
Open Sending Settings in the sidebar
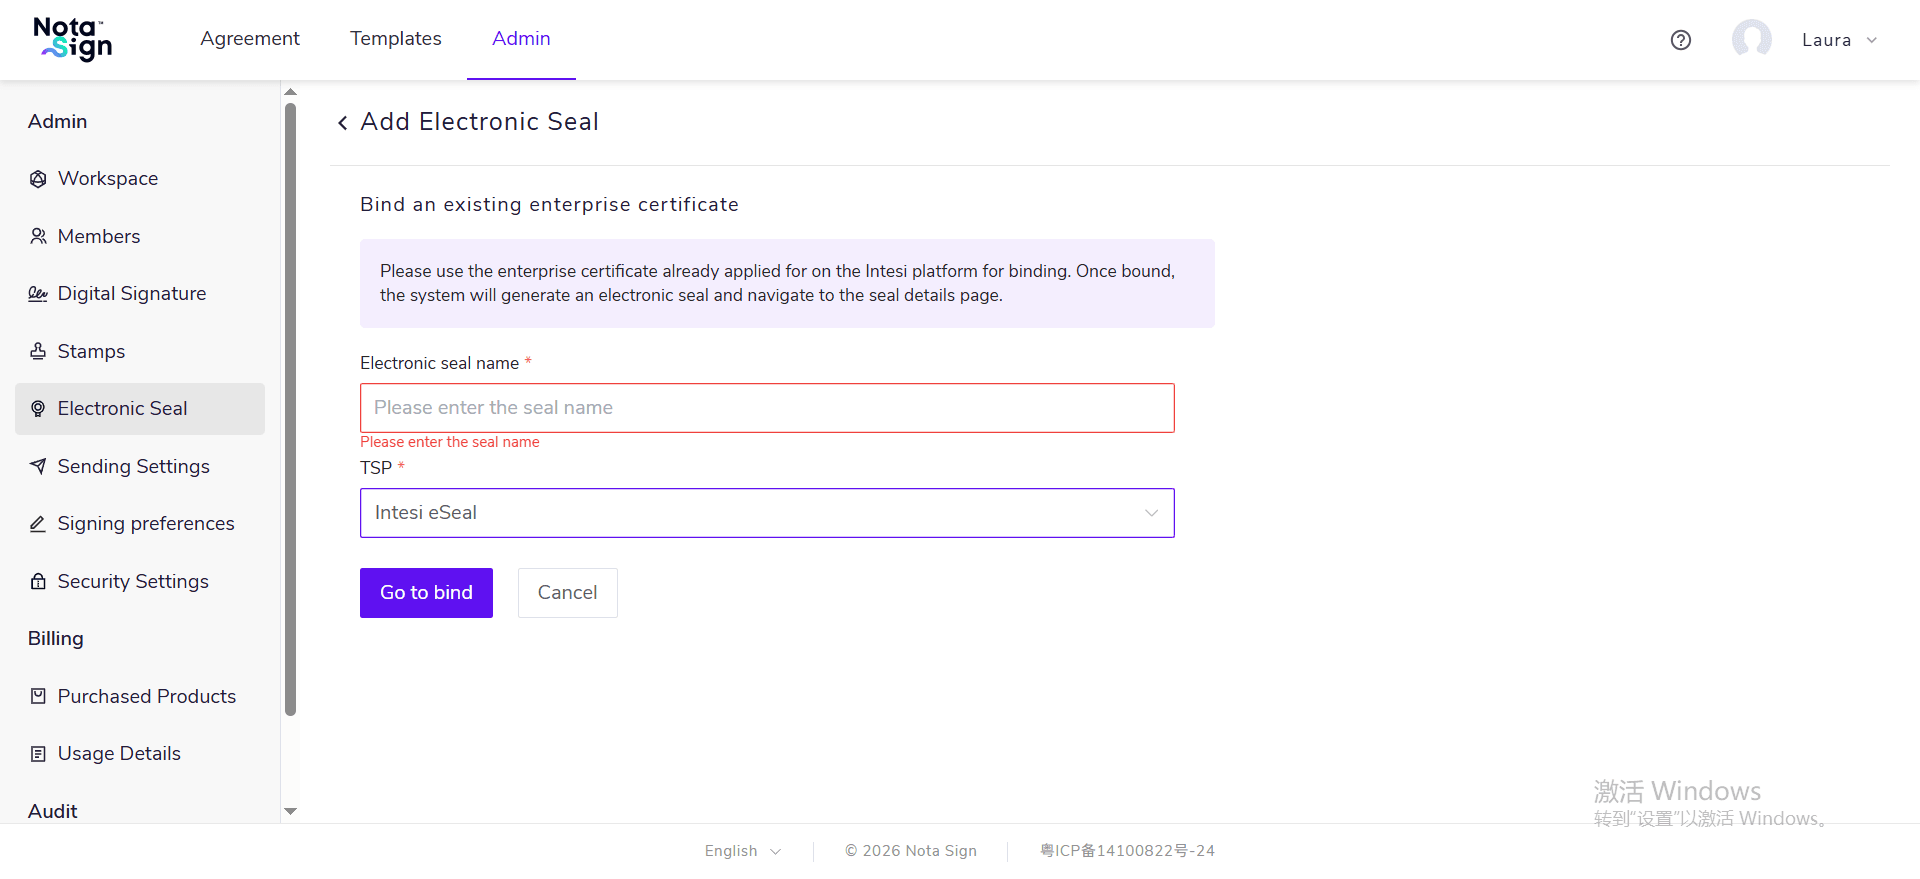pos(140,466)
